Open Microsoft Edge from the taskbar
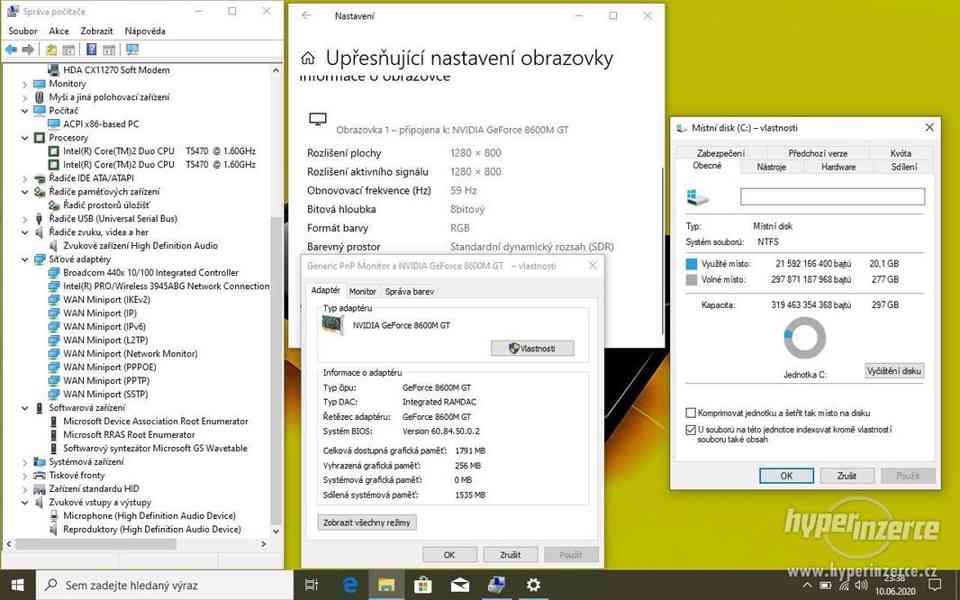Viewport: 960px width, 600px height. click(x=350, y=585)
